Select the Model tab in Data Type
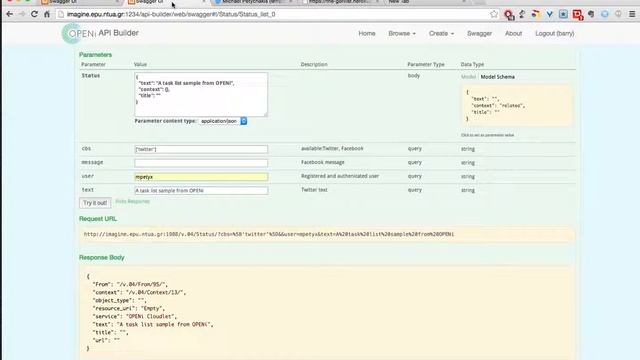This screenshot has height=360, width=640. click(x=468, y=77)
